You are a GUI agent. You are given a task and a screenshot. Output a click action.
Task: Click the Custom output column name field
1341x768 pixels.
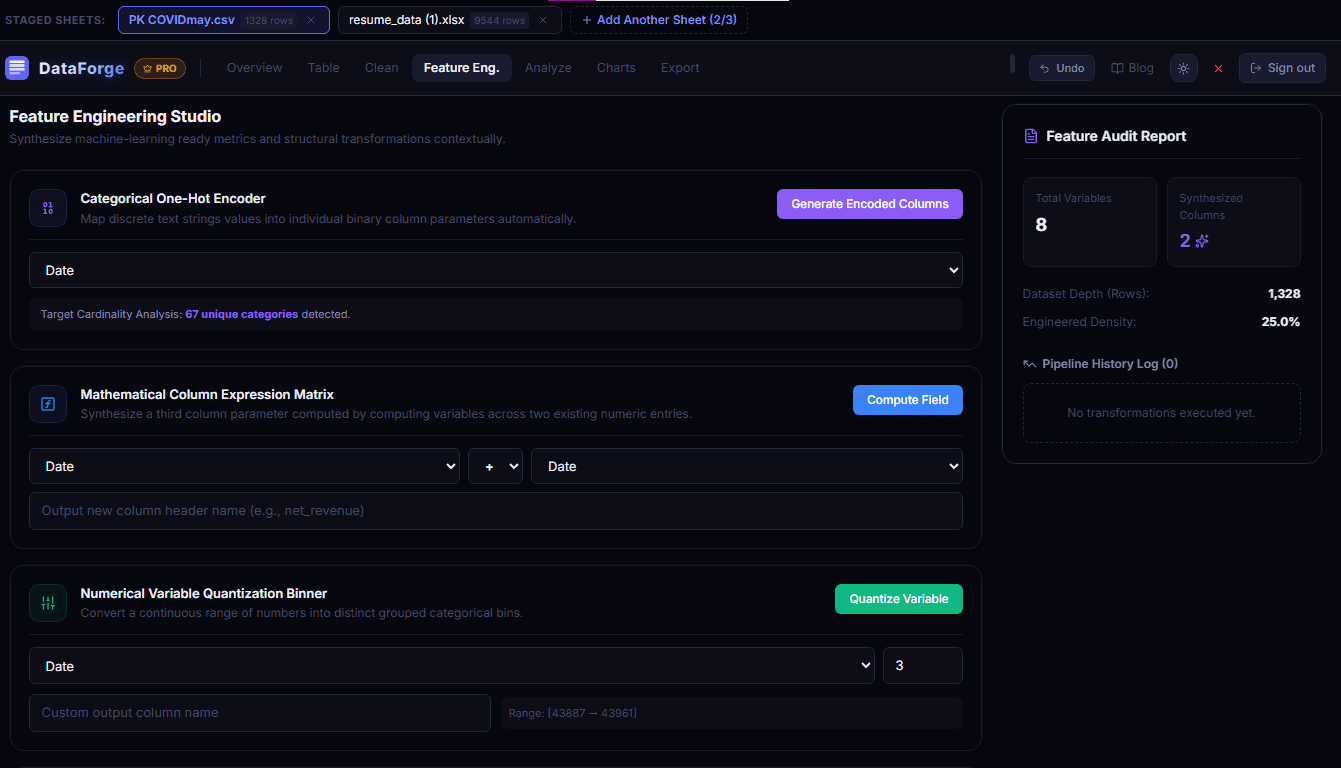click(260, 713)
